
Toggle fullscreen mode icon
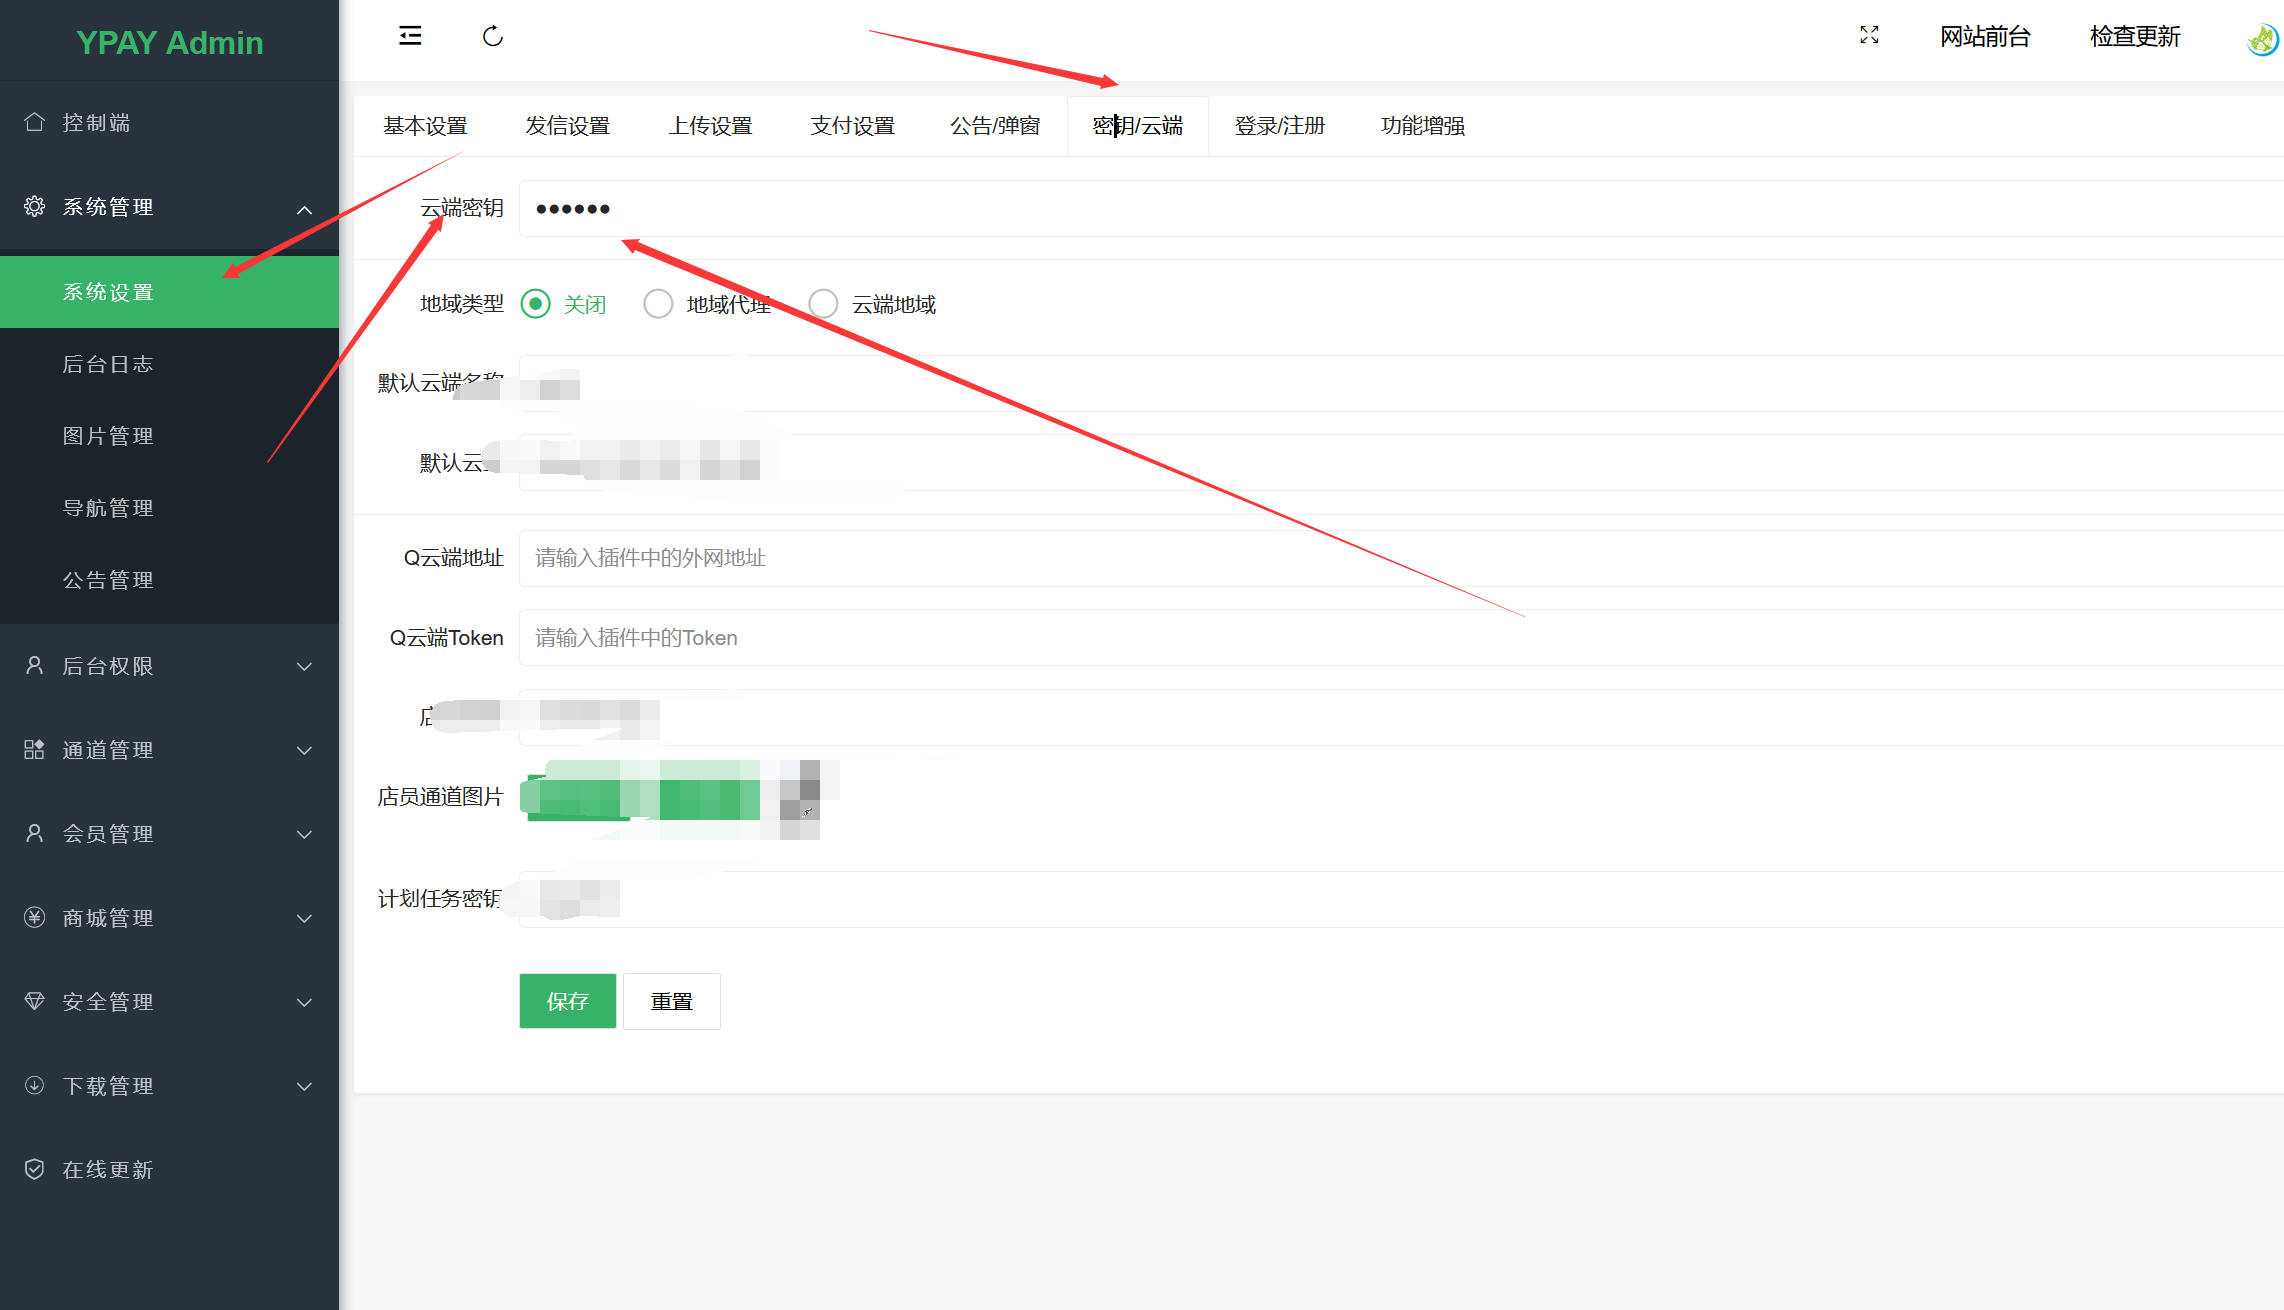(x=1869, y=36)
